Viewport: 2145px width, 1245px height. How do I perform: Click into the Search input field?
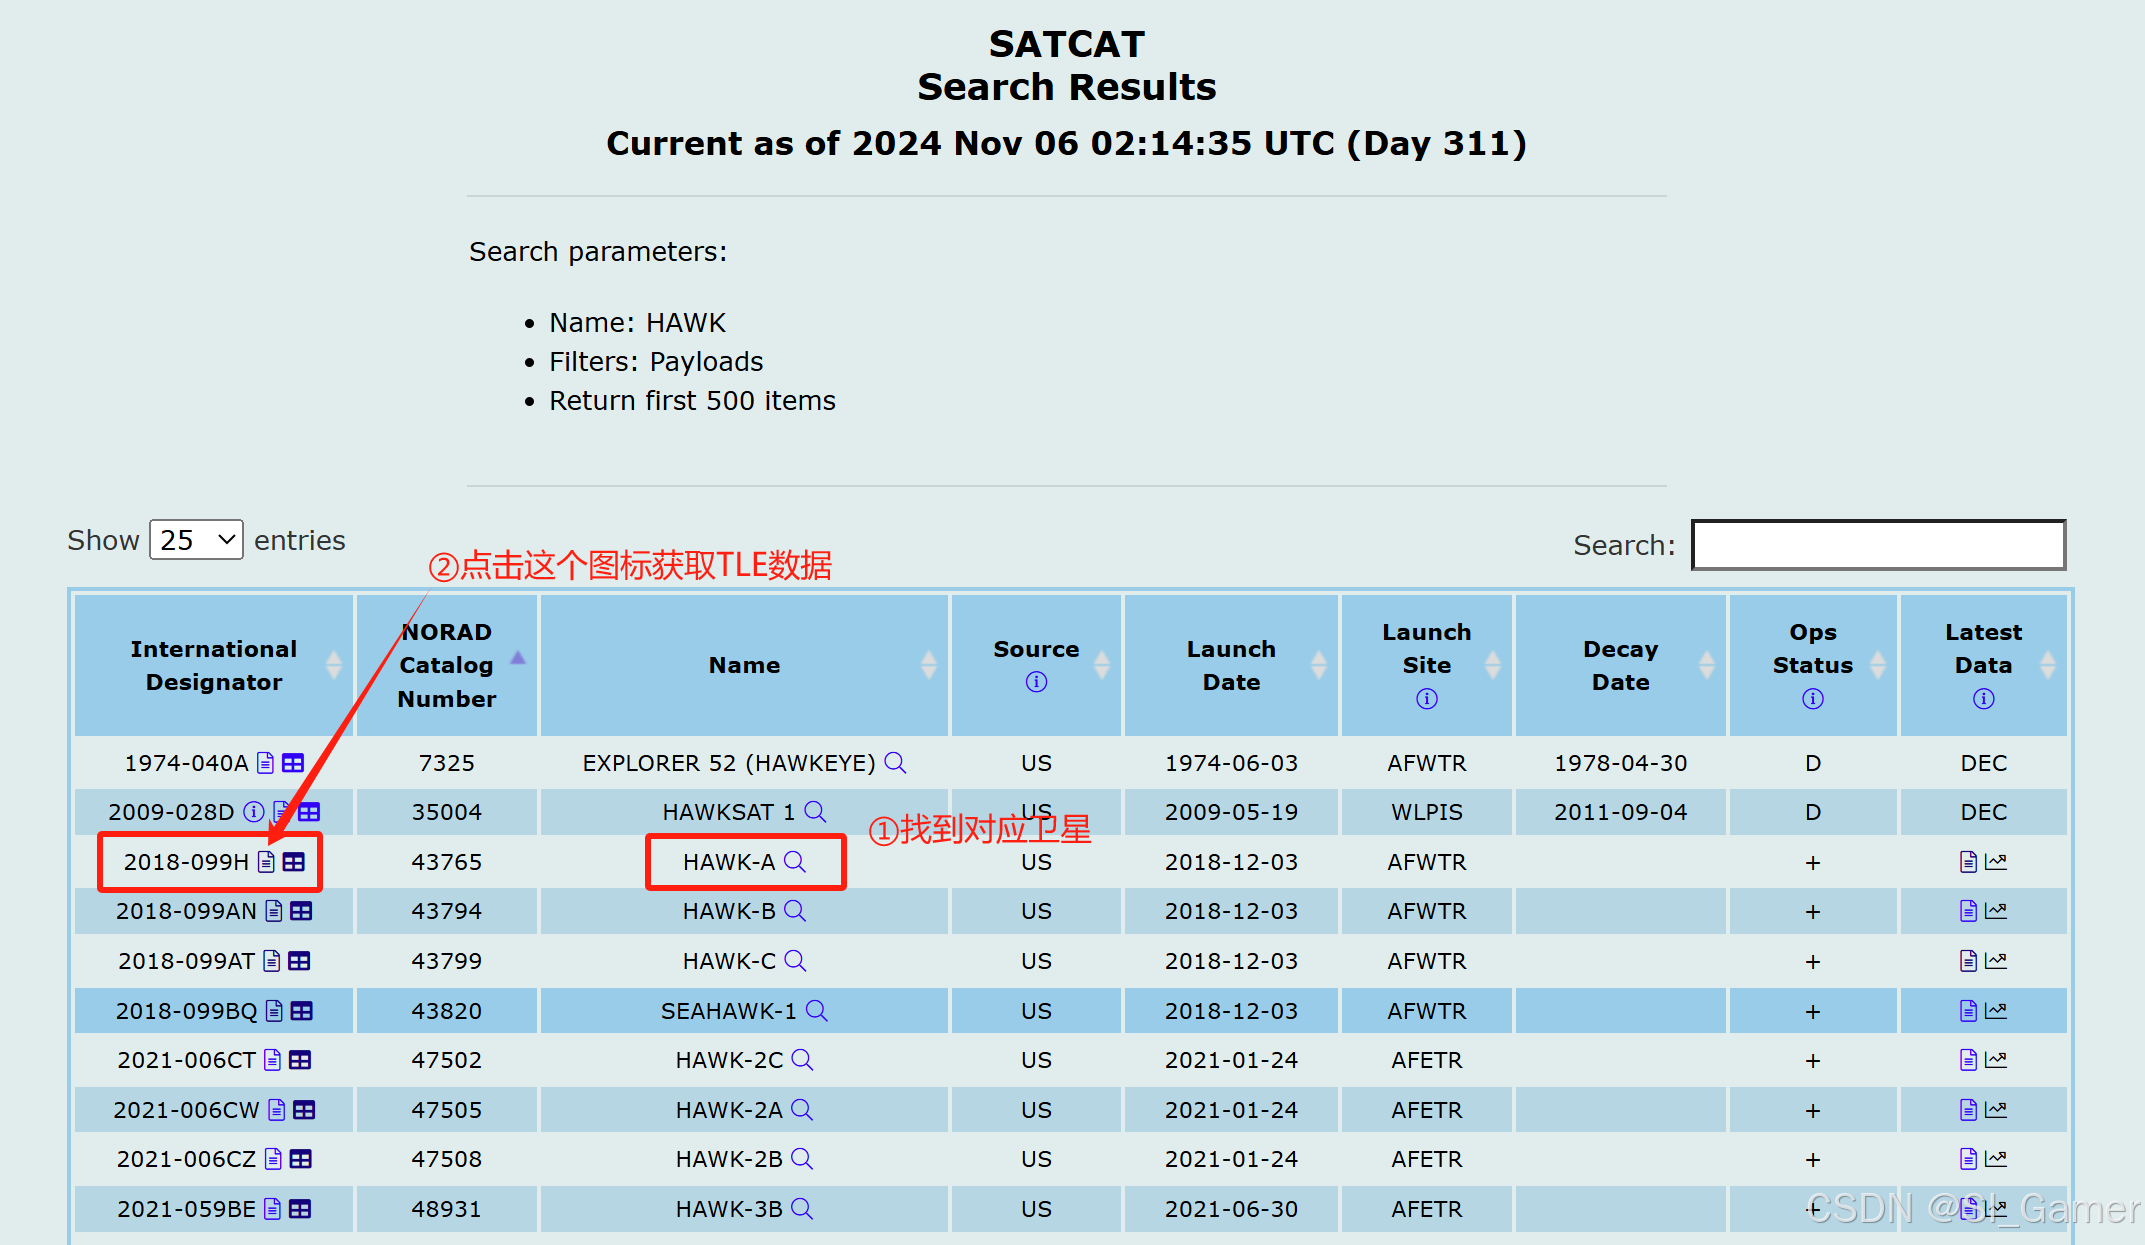[x=1878, y=545]
